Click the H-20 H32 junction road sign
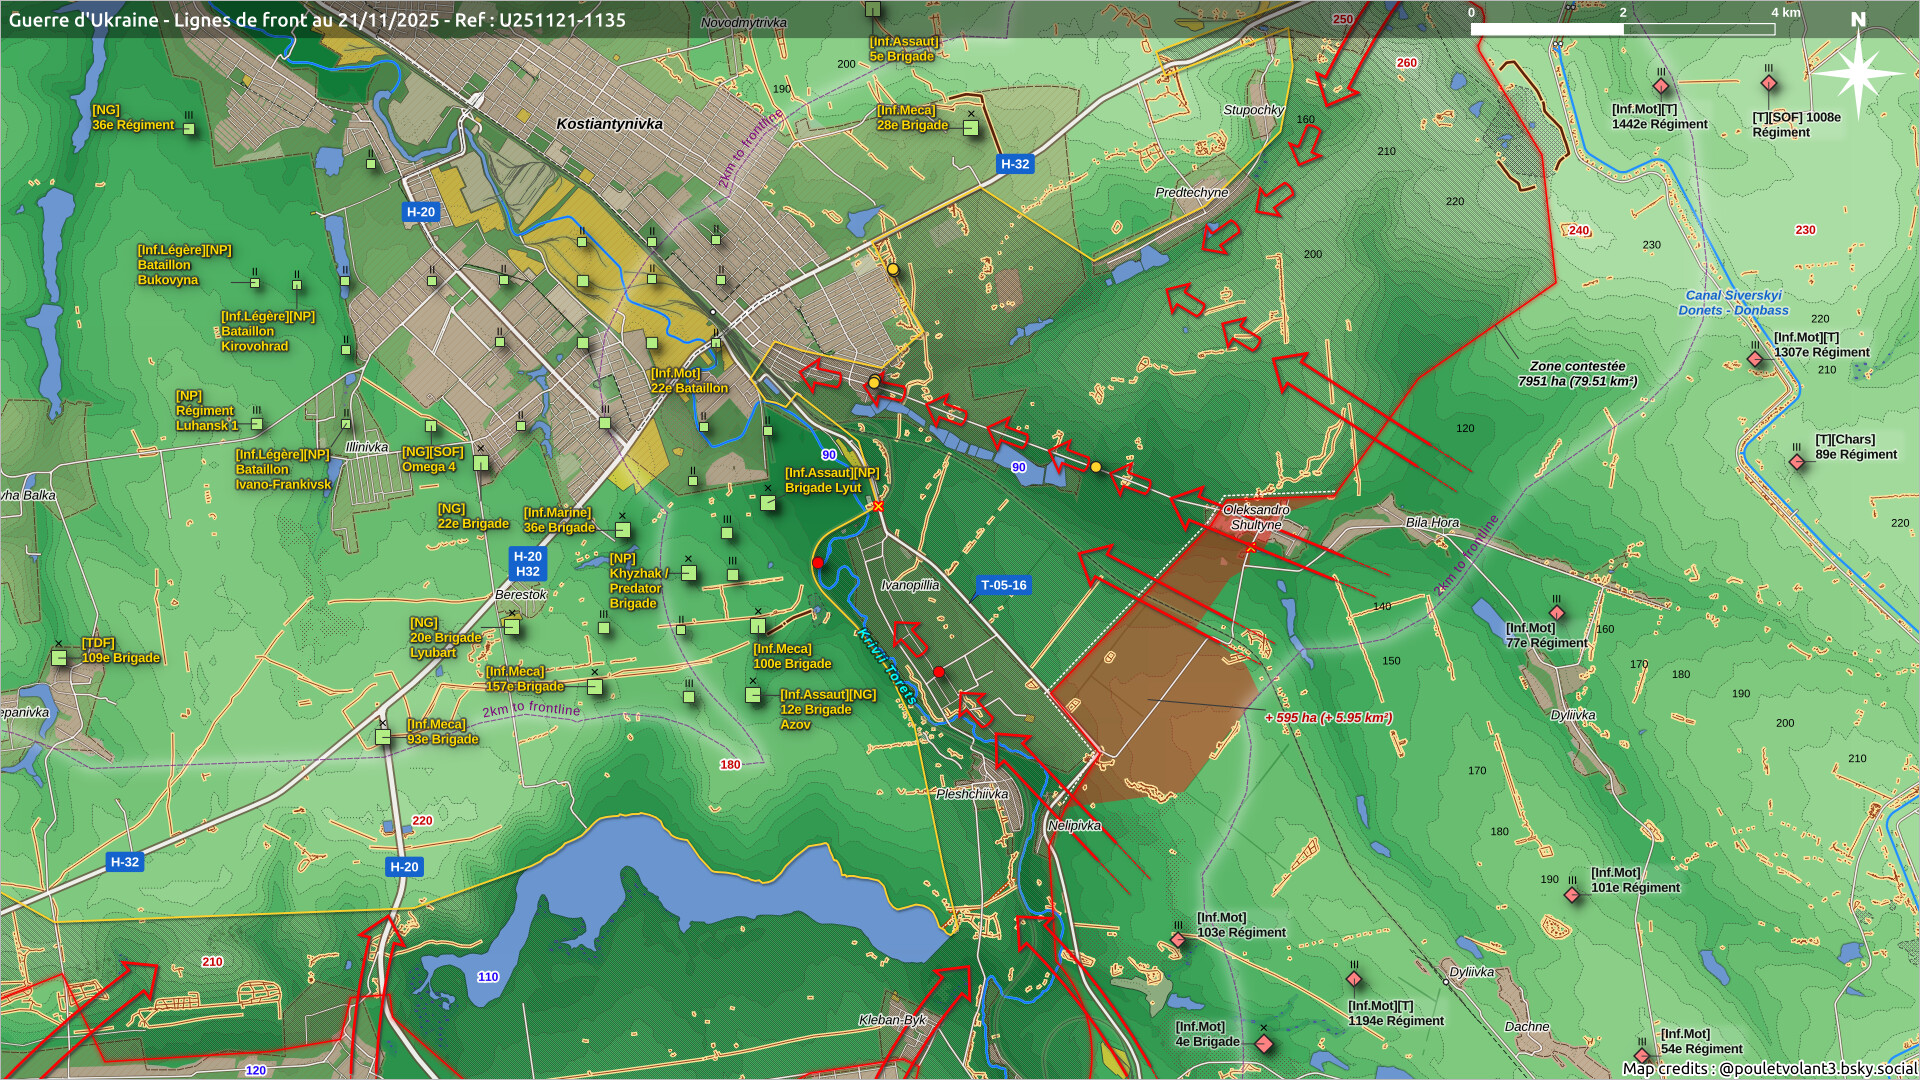 [527, 564]
